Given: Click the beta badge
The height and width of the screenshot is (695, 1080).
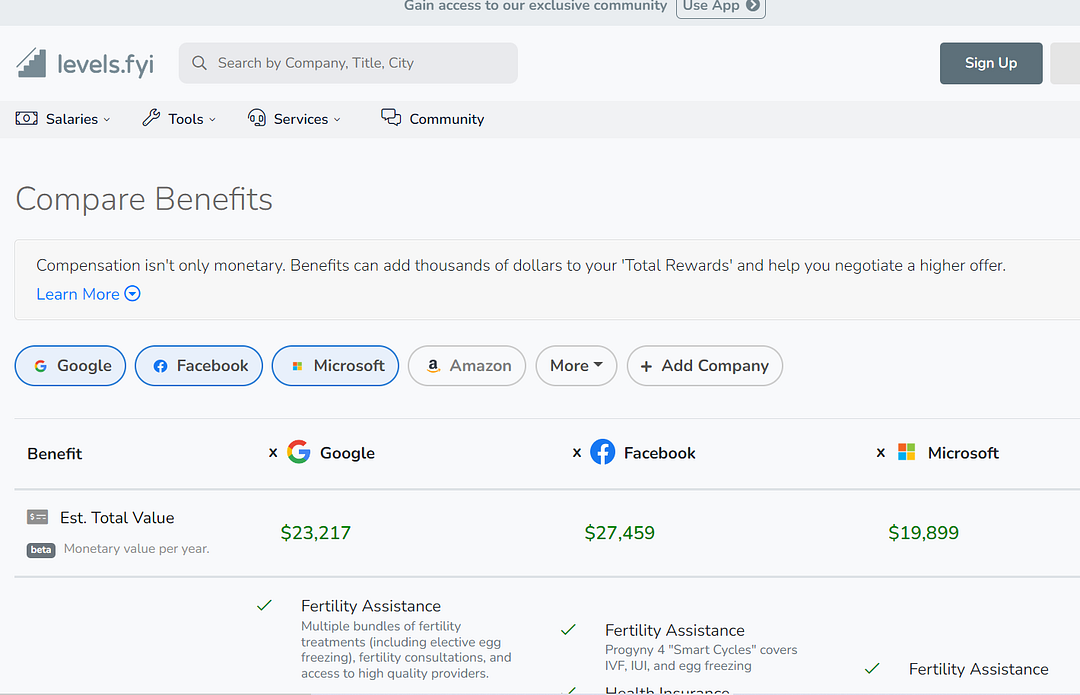Looking at the screenshot, I should (41, 550).
